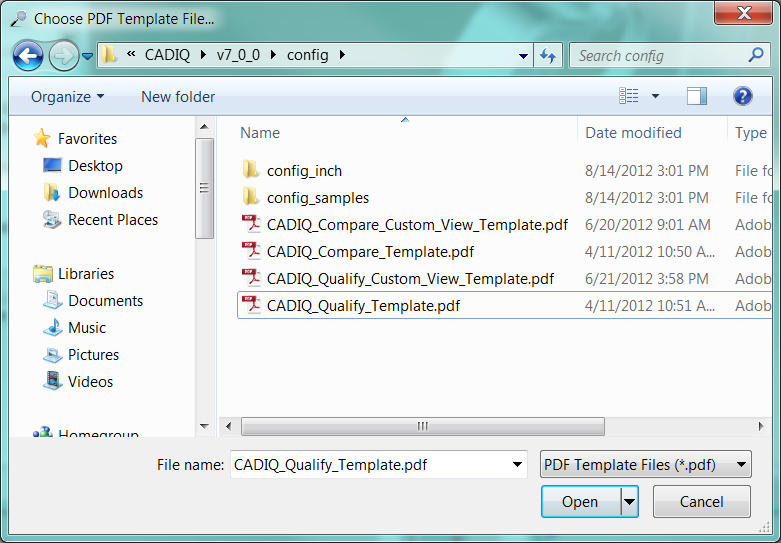Sort files by Type column
This screenshot has width=781, height=543.
click(750, 133)
